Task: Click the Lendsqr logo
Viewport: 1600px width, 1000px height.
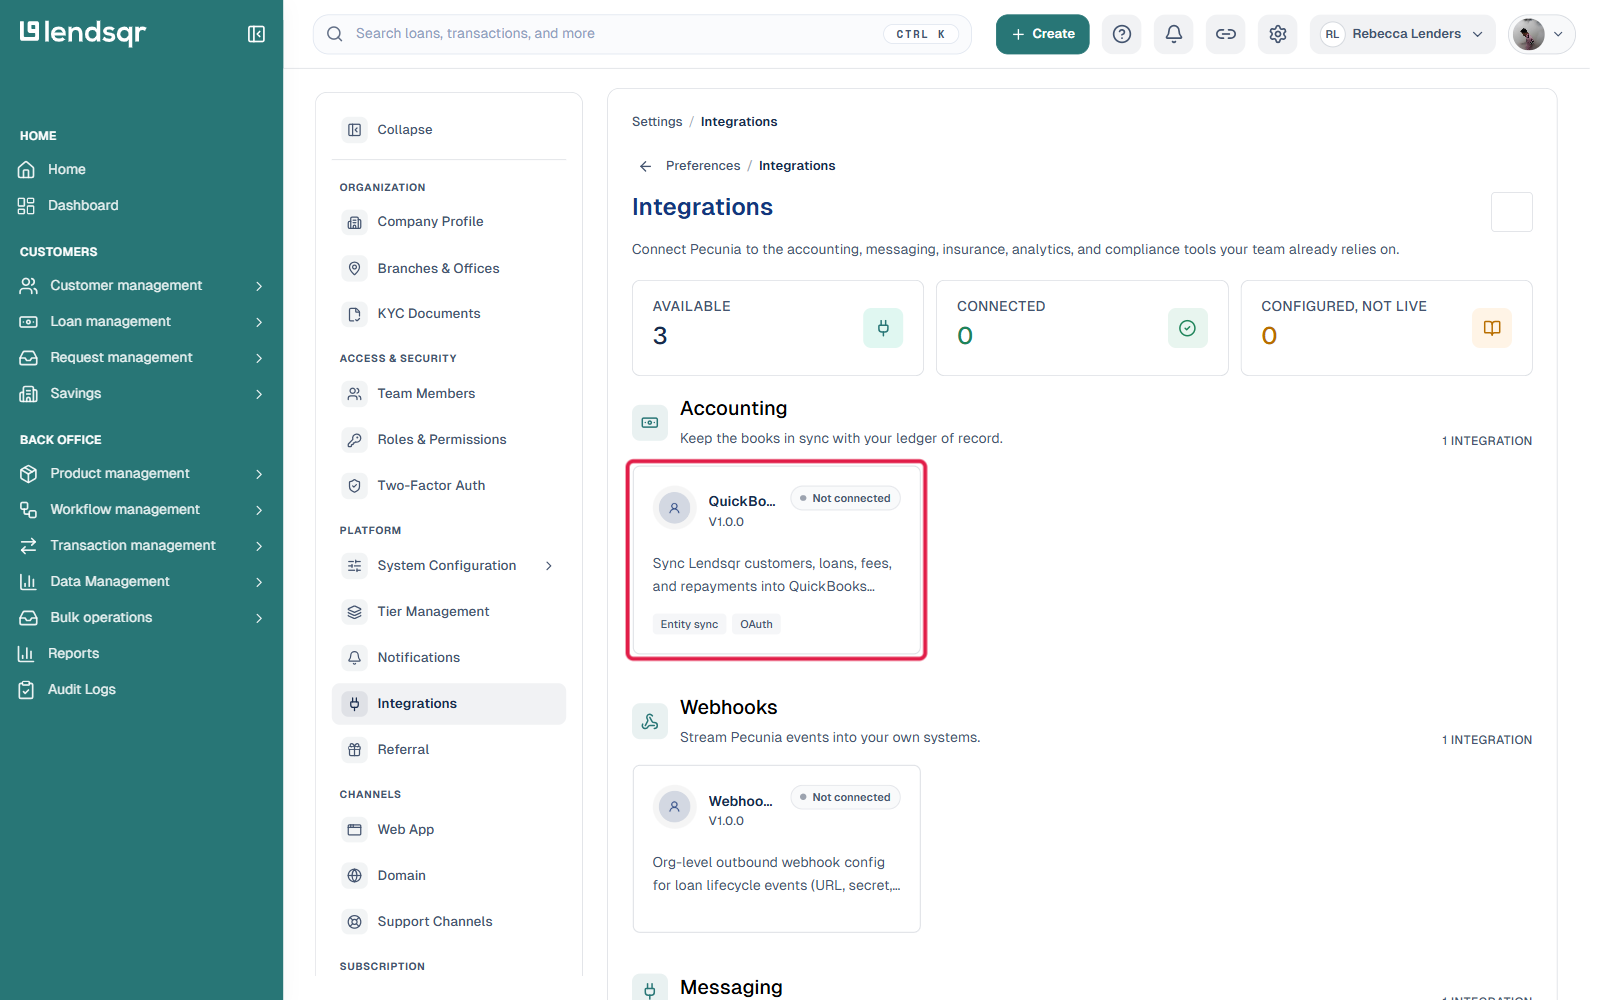Action: tap(83, 33)
